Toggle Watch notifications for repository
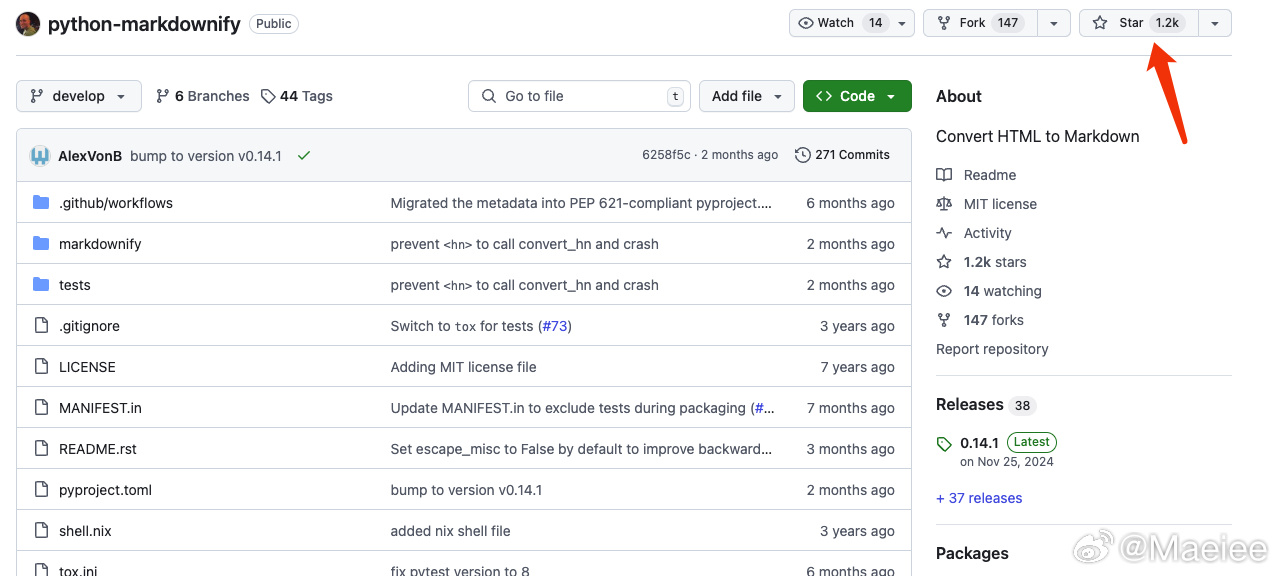The image size is (1279, 576). 837,23
